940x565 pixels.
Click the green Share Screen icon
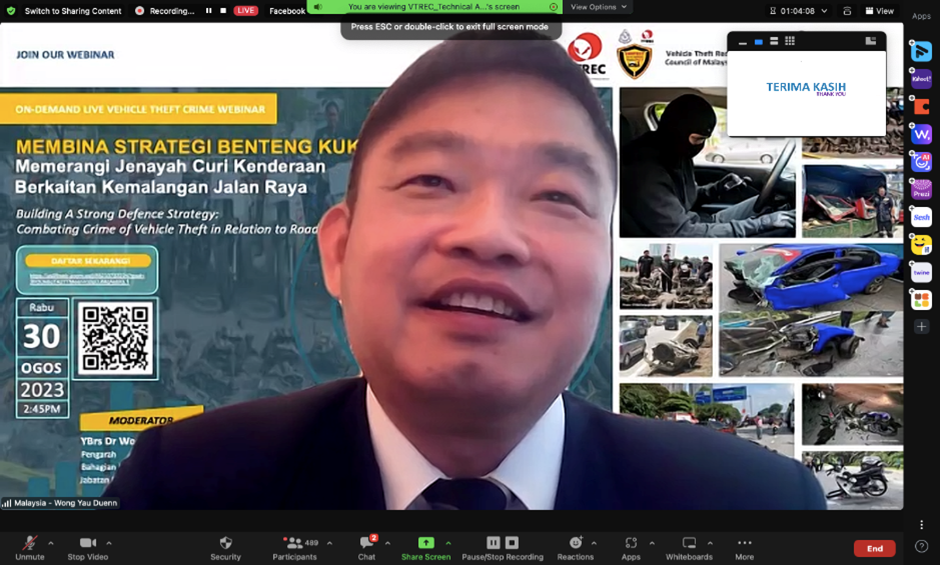pyautogui.click(x=426, y=542)
